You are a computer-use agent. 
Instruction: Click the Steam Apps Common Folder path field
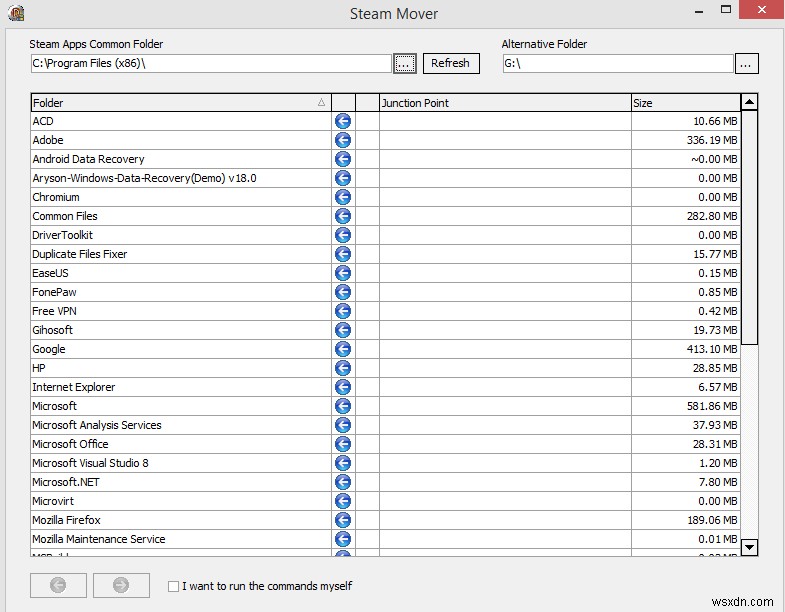pyautogui.click(x=211, y=64)
